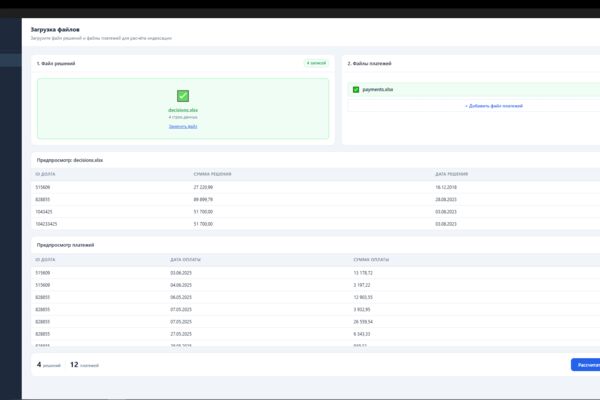Viewport: 600px width, 400px height.
Task: Click the '4 записей' green badge
Action: point(316,63)
